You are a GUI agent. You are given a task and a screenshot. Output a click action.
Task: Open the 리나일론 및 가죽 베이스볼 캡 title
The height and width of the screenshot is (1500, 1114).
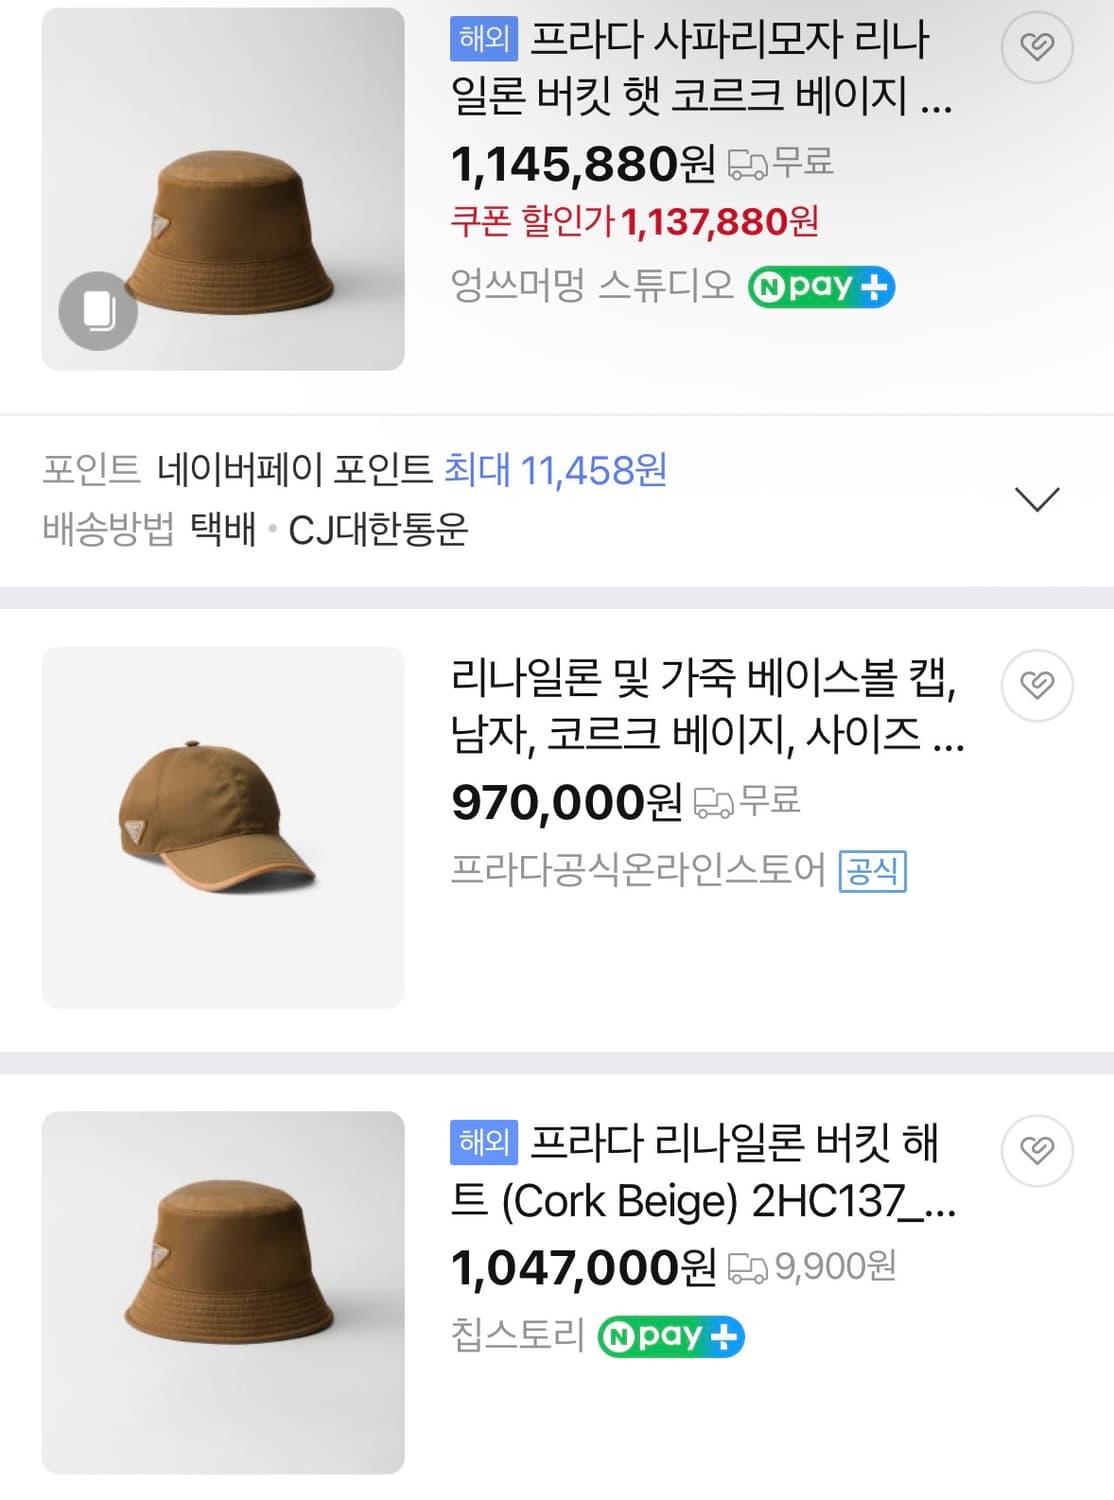(705, 706)
